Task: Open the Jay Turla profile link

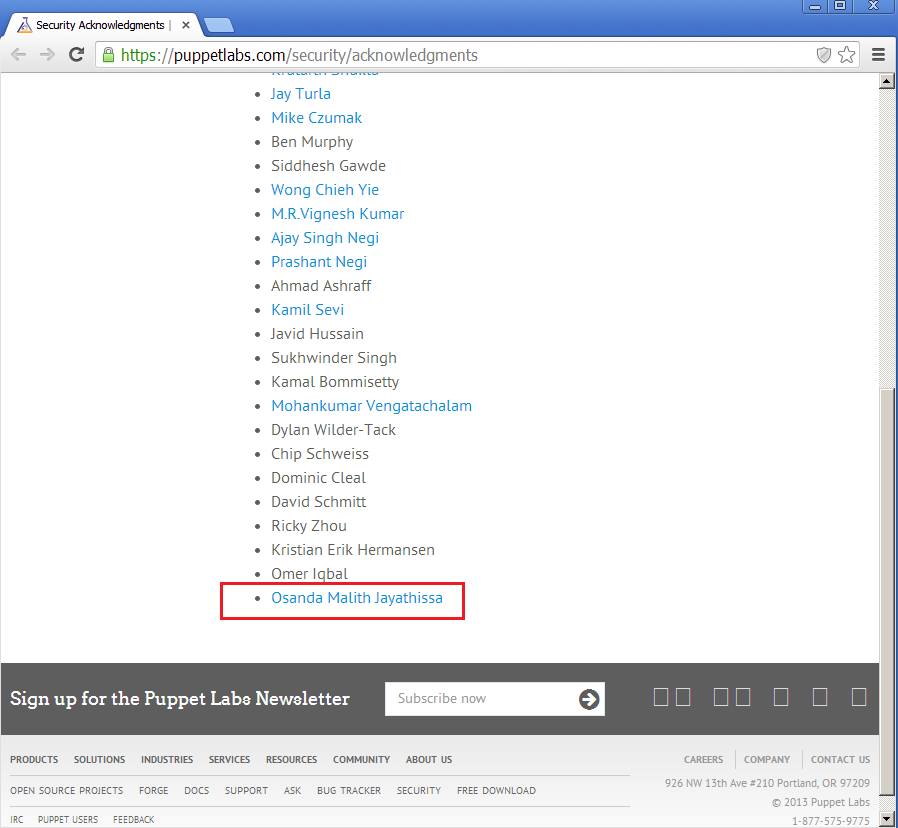Action: pos(300,93)
